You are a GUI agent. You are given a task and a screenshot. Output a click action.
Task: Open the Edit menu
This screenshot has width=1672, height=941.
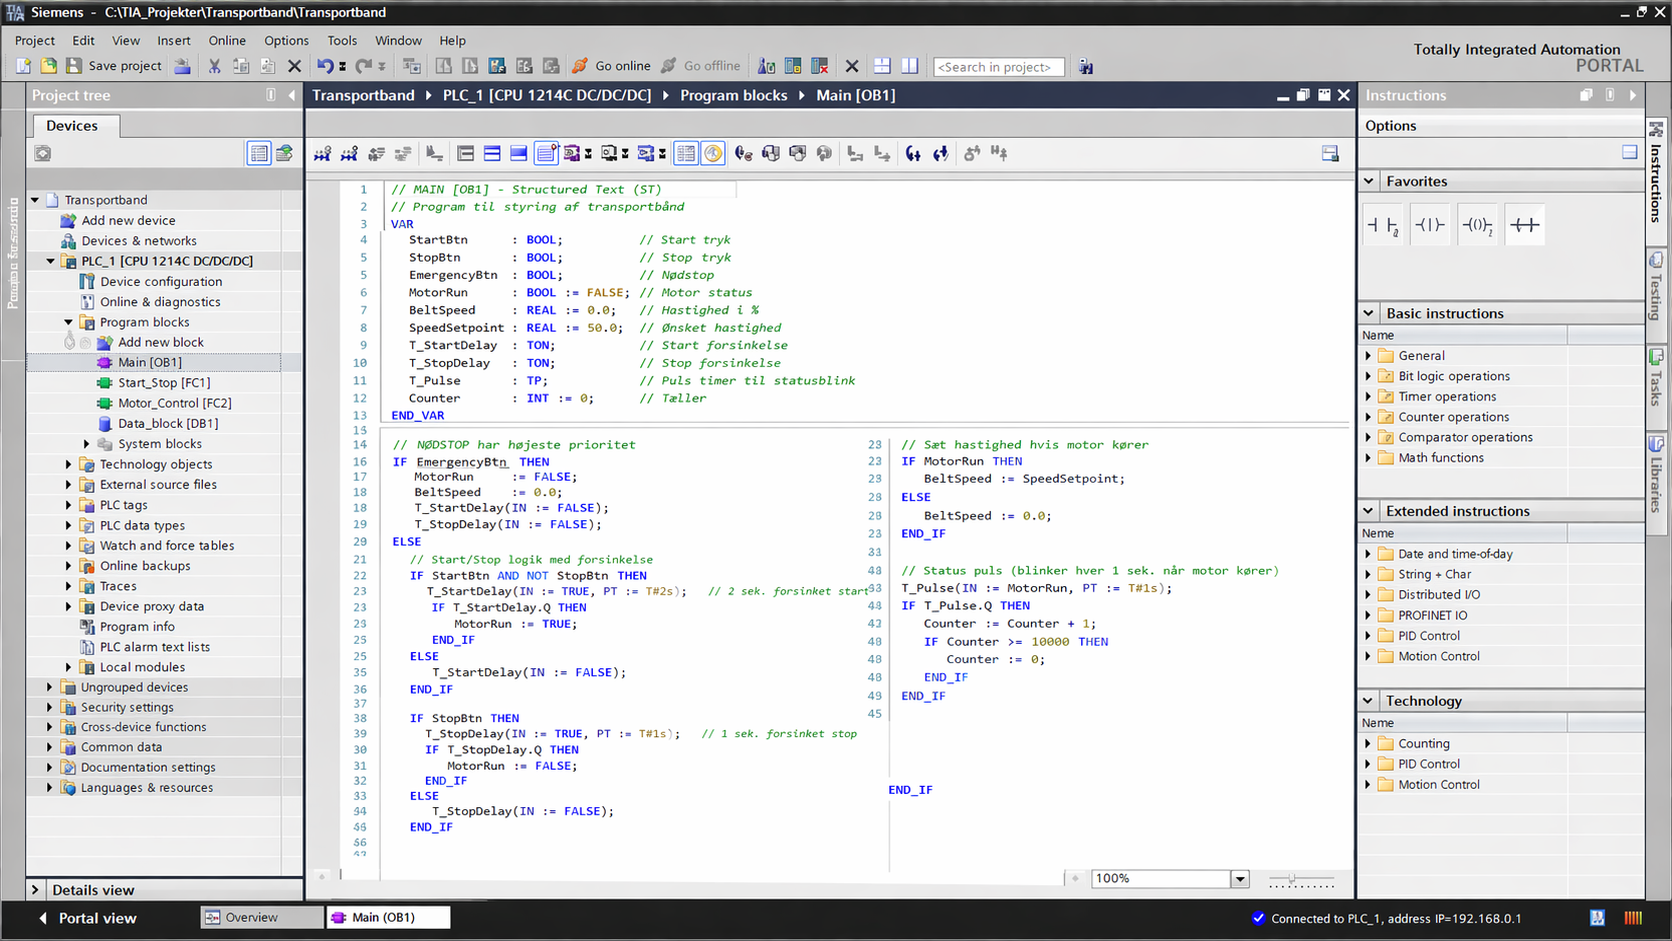coord(83,40)
